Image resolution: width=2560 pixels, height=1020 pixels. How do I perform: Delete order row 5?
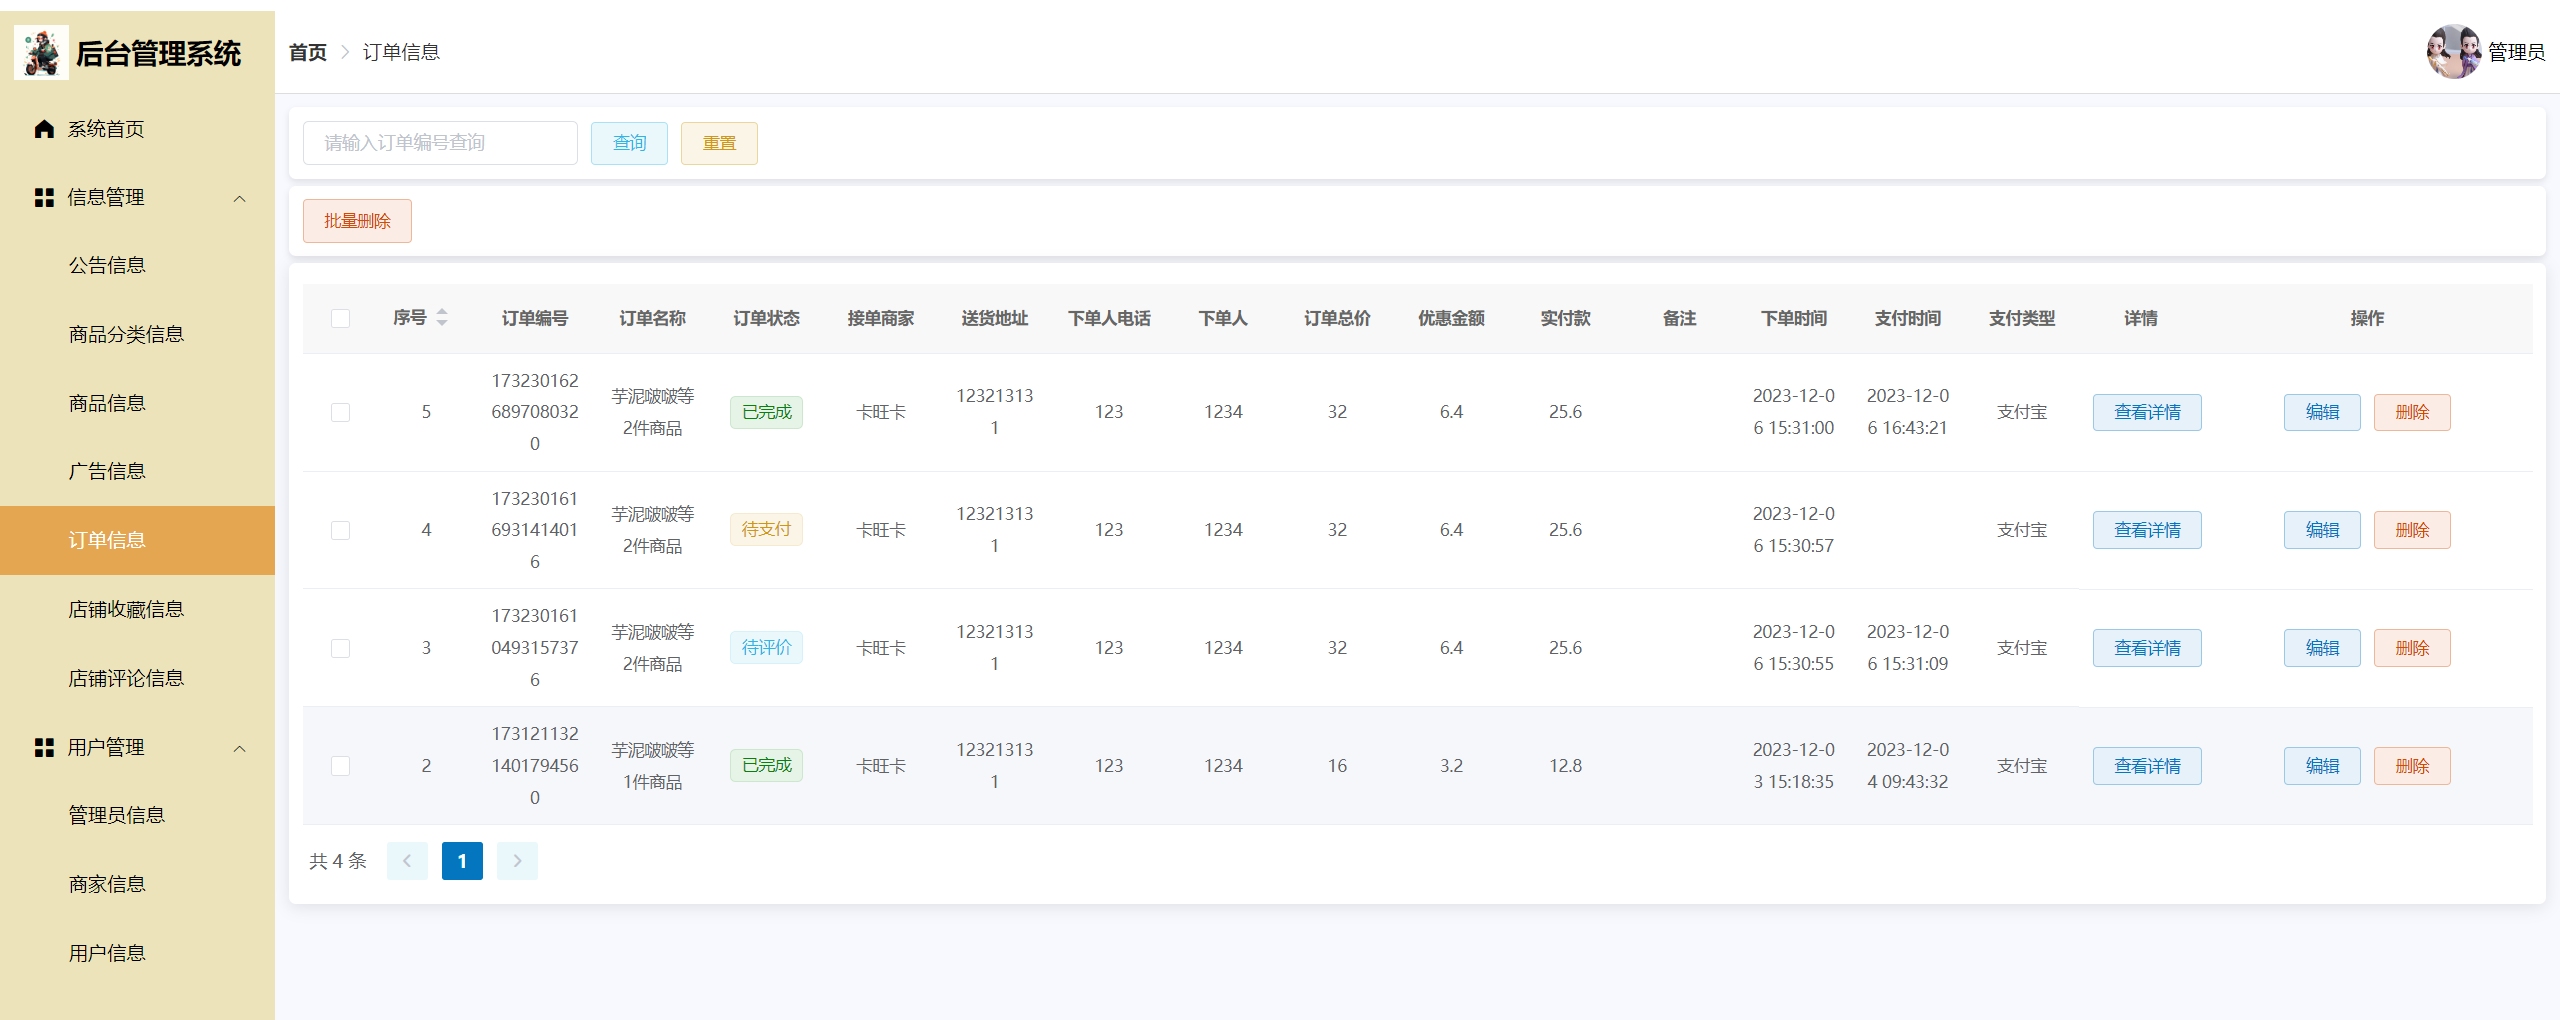pos(2412,412)
